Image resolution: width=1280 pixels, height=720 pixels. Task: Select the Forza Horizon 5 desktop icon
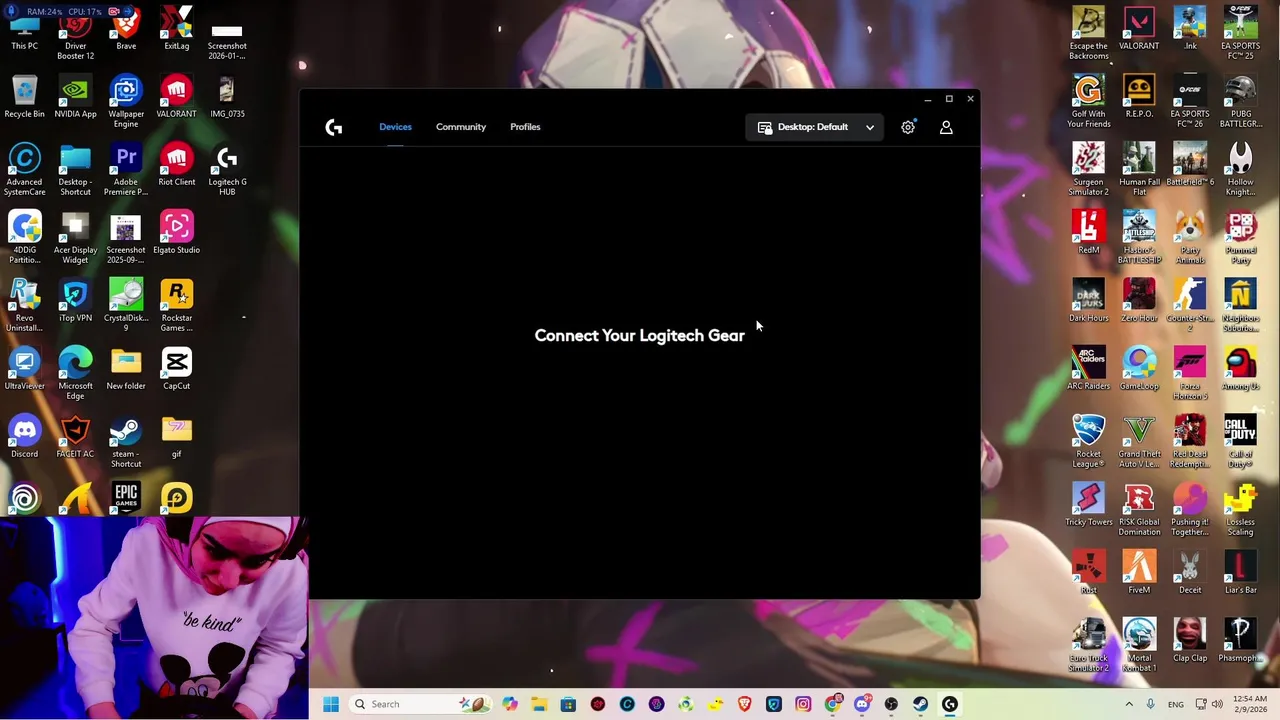pyautogui.click(x=1190, y=374)
